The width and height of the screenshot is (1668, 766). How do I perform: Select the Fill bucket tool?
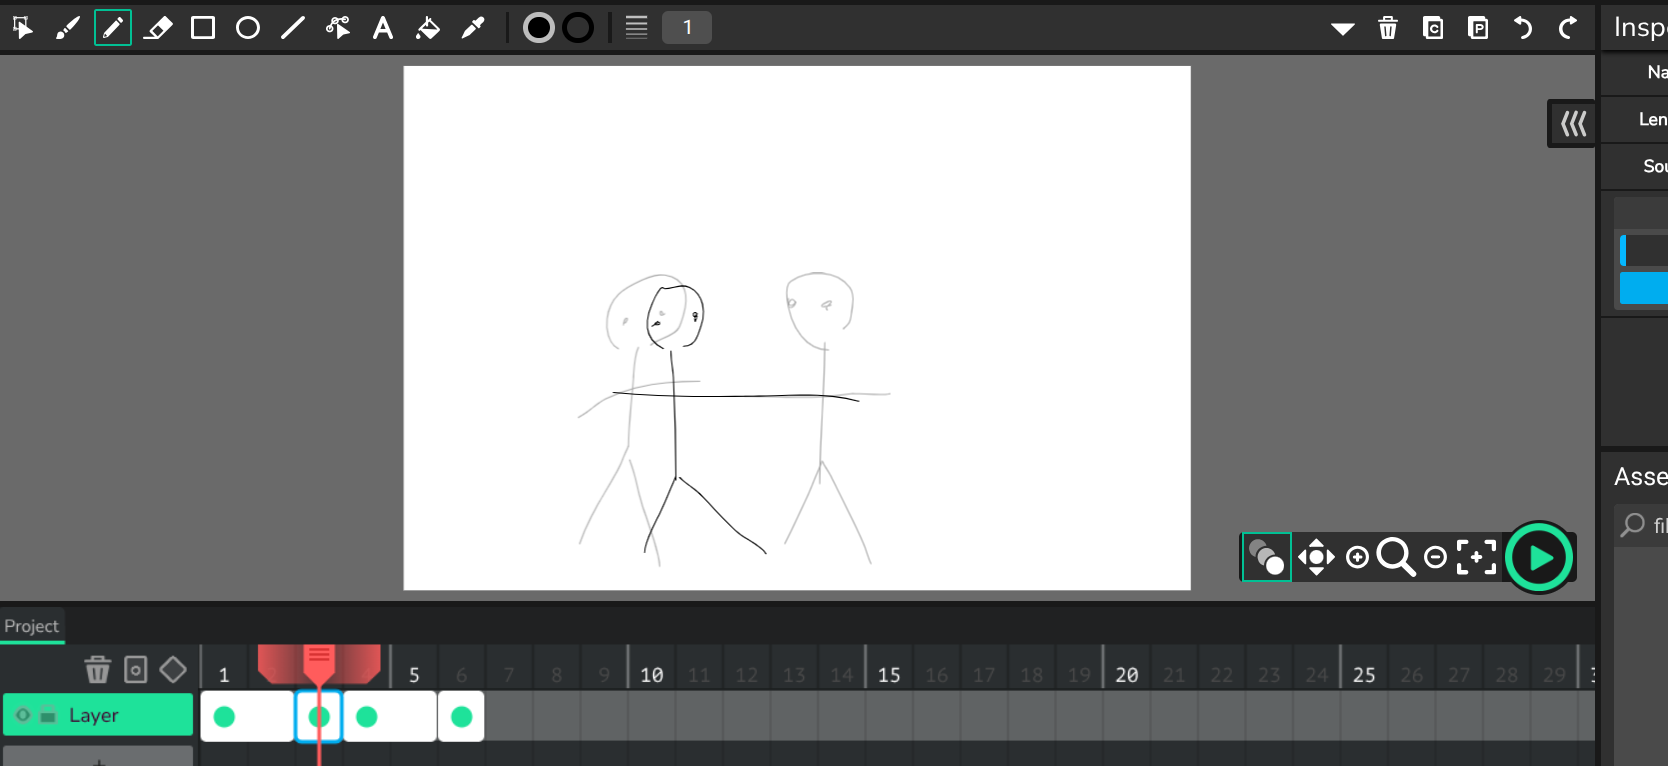(x=428, y=28)
